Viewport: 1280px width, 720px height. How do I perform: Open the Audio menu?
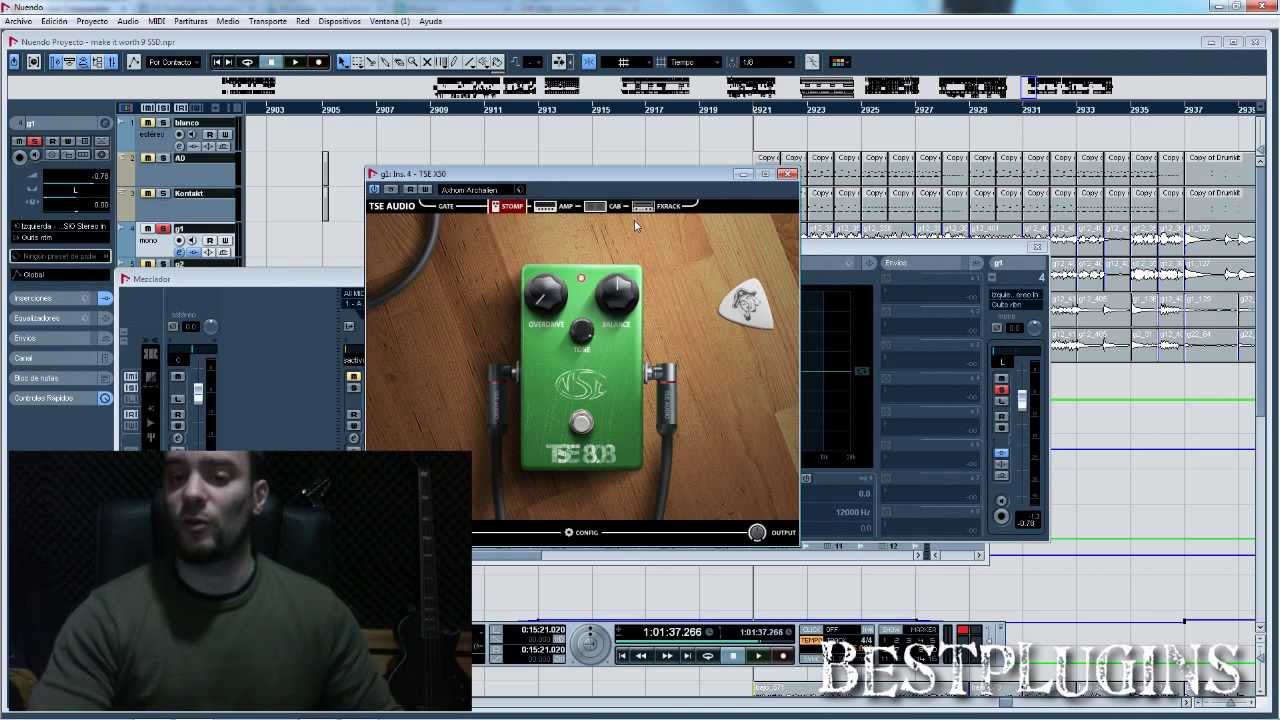128,21
